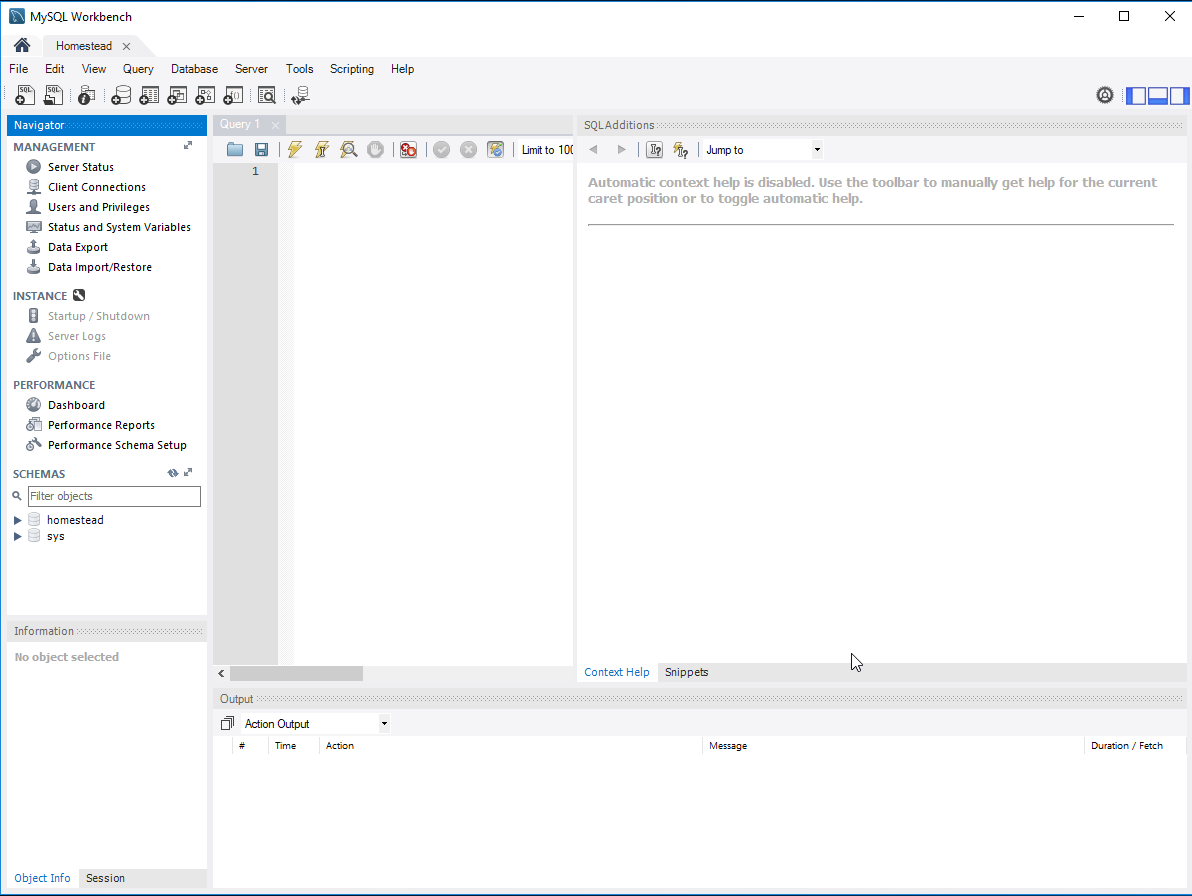
Task: Open Status and System Variables
Action: point(119,226)
